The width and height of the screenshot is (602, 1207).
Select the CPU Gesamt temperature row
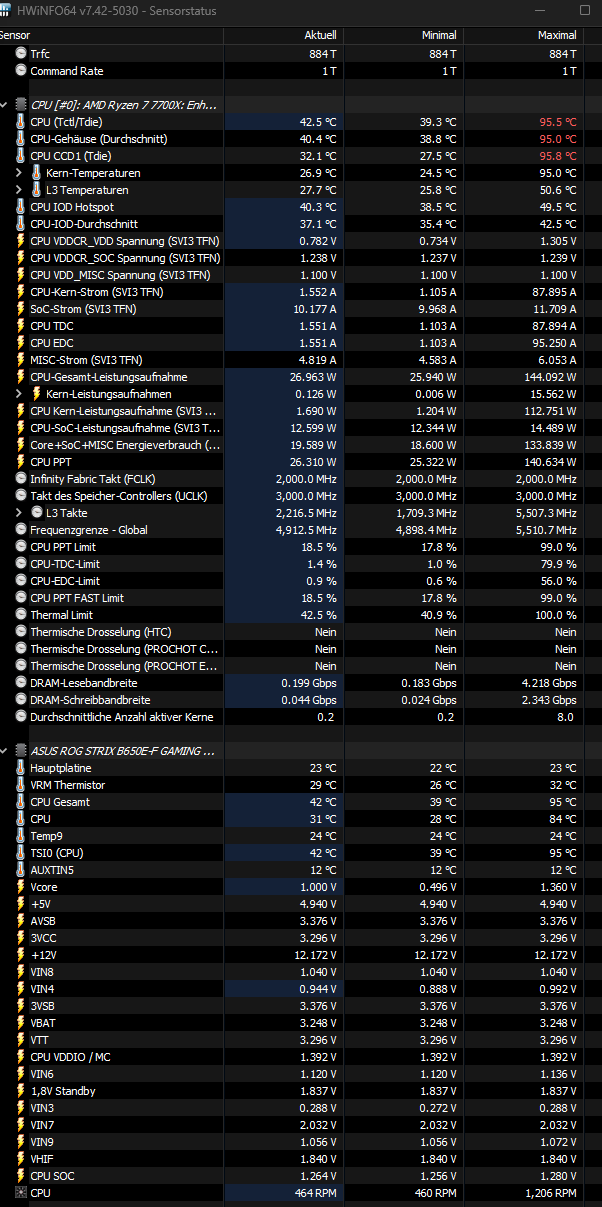point(301,802)
